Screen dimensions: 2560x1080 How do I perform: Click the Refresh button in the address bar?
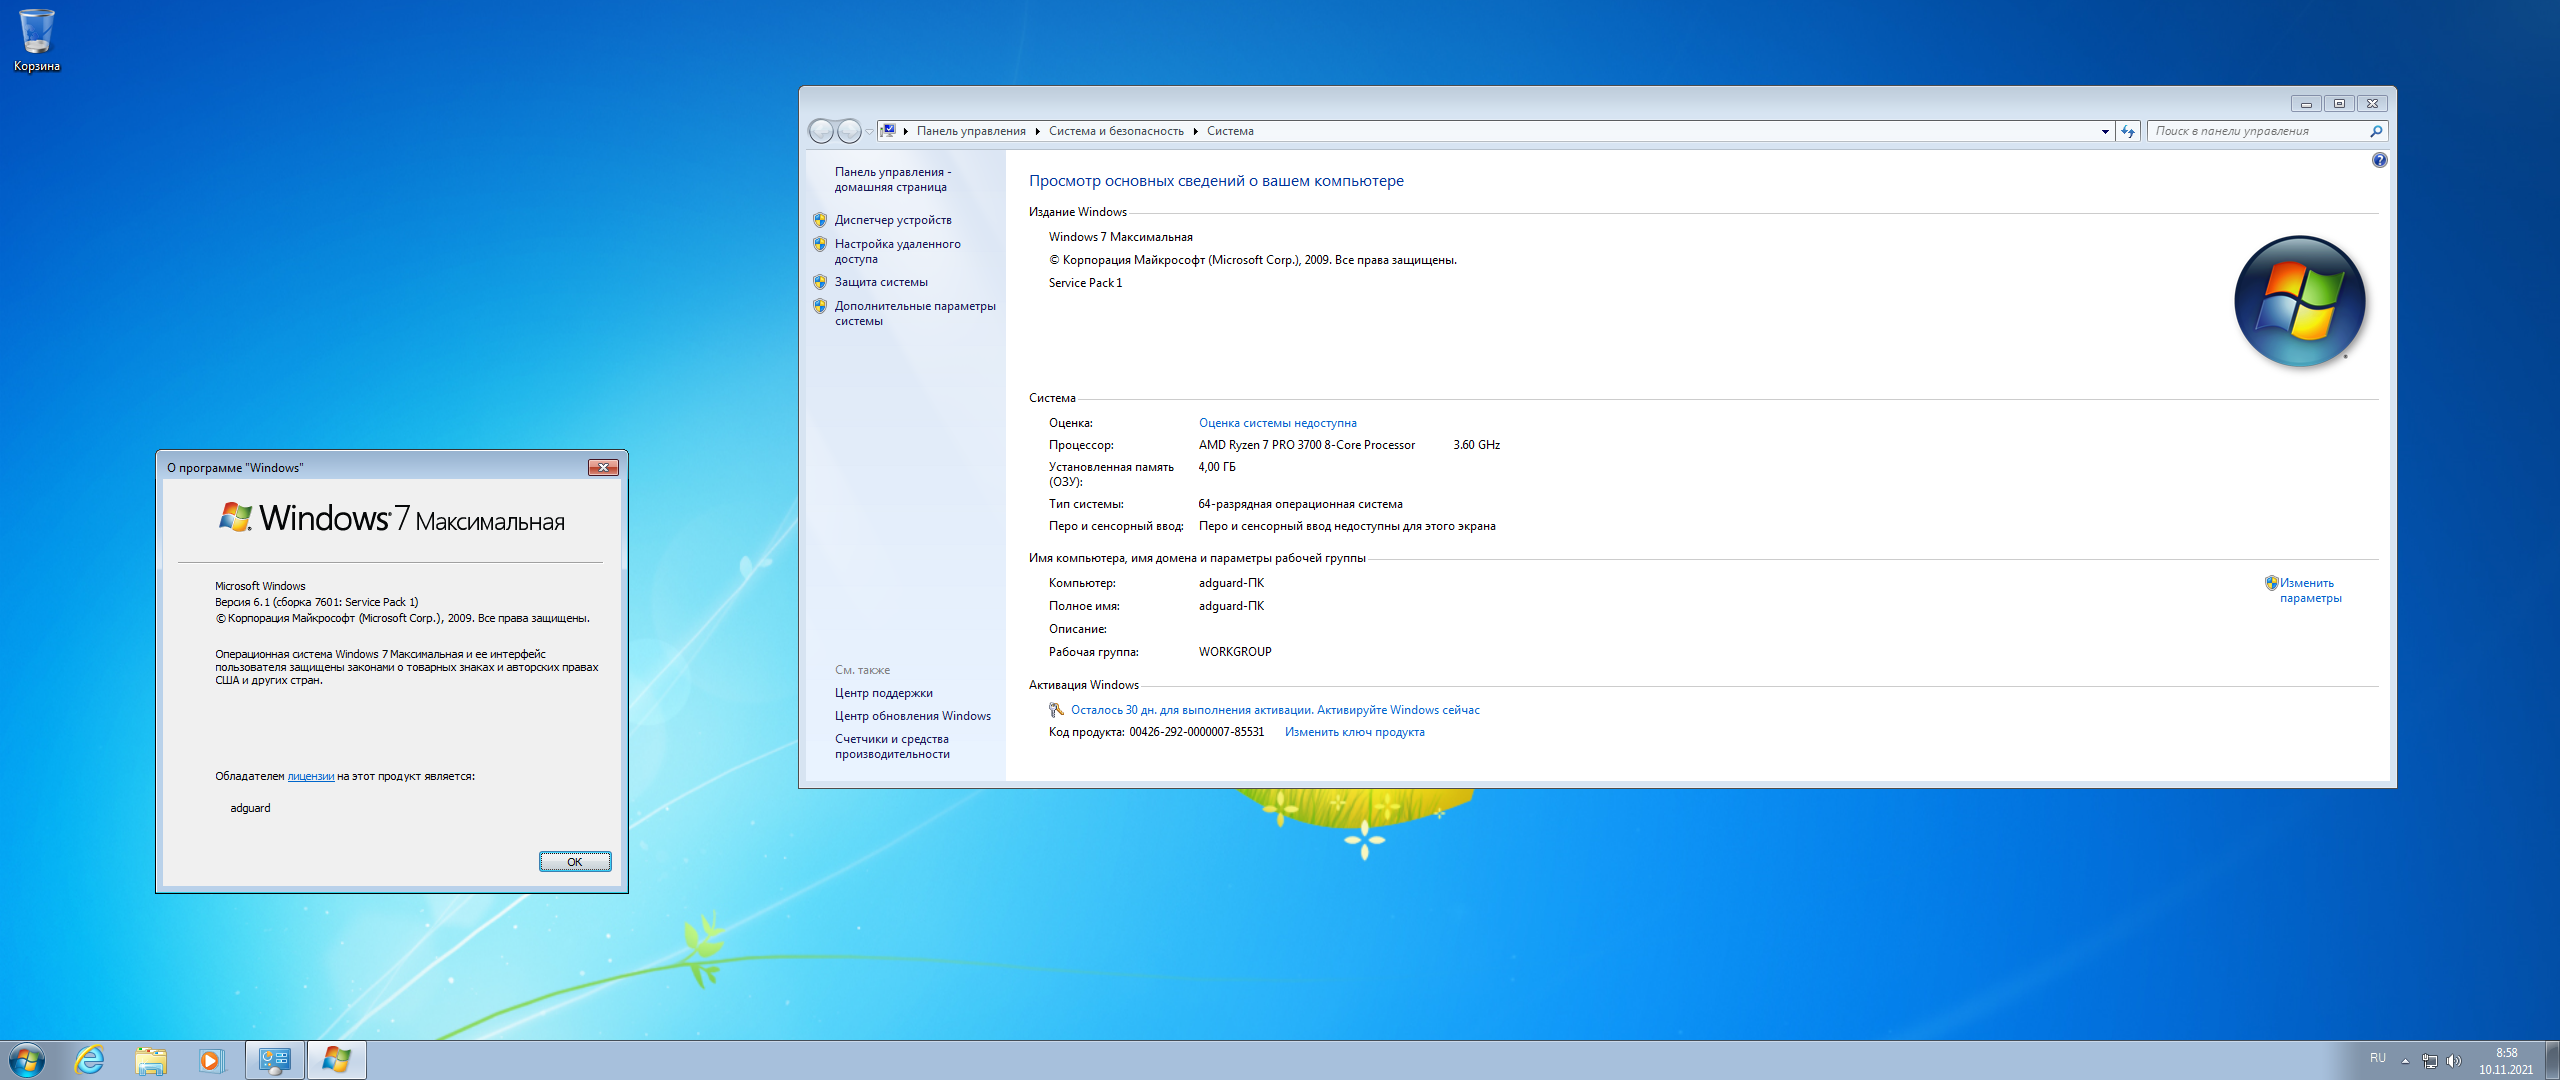pos(2128,131)
